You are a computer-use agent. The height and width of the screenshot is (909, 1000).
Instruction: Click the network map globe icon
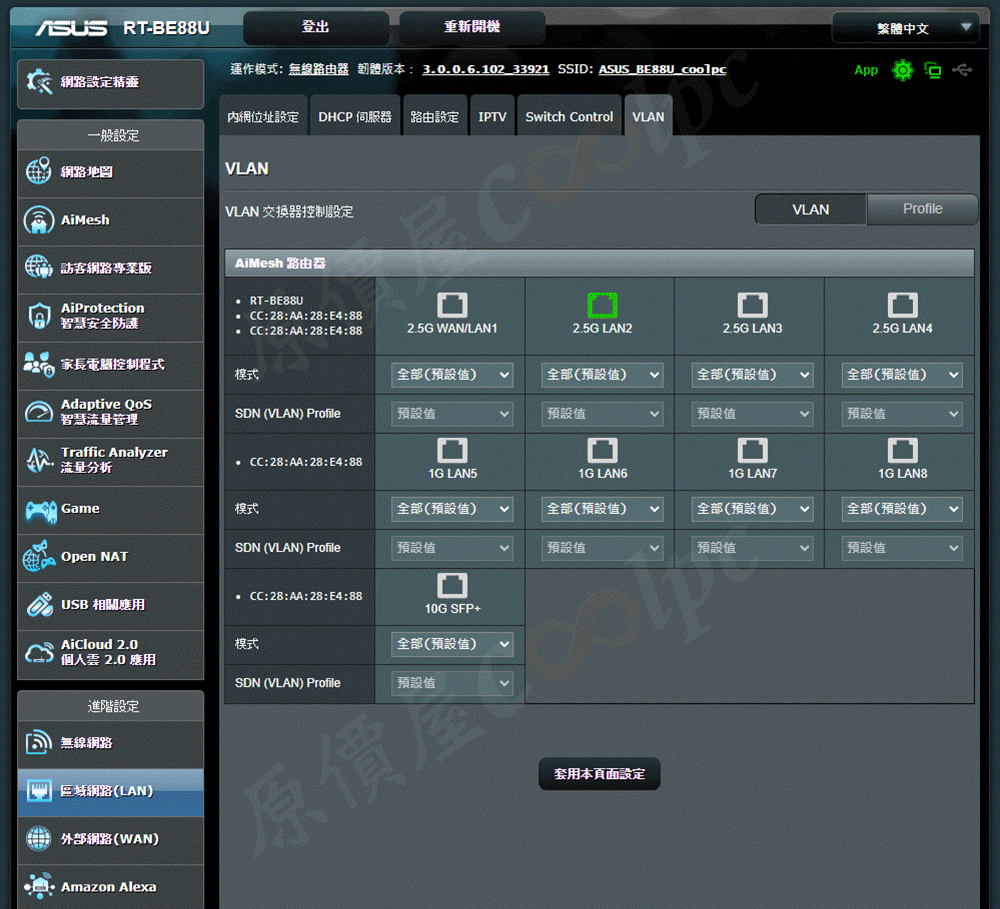pos(38,172)
